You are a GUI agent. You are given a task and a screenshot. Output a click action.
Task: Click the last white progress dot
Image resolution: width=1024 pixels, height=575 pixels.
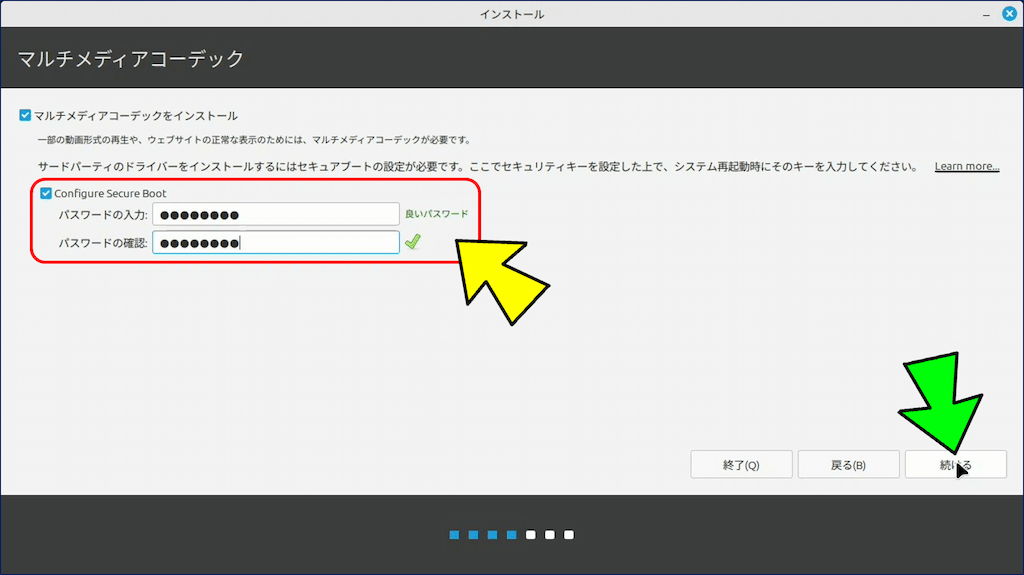tap(569, 535)
